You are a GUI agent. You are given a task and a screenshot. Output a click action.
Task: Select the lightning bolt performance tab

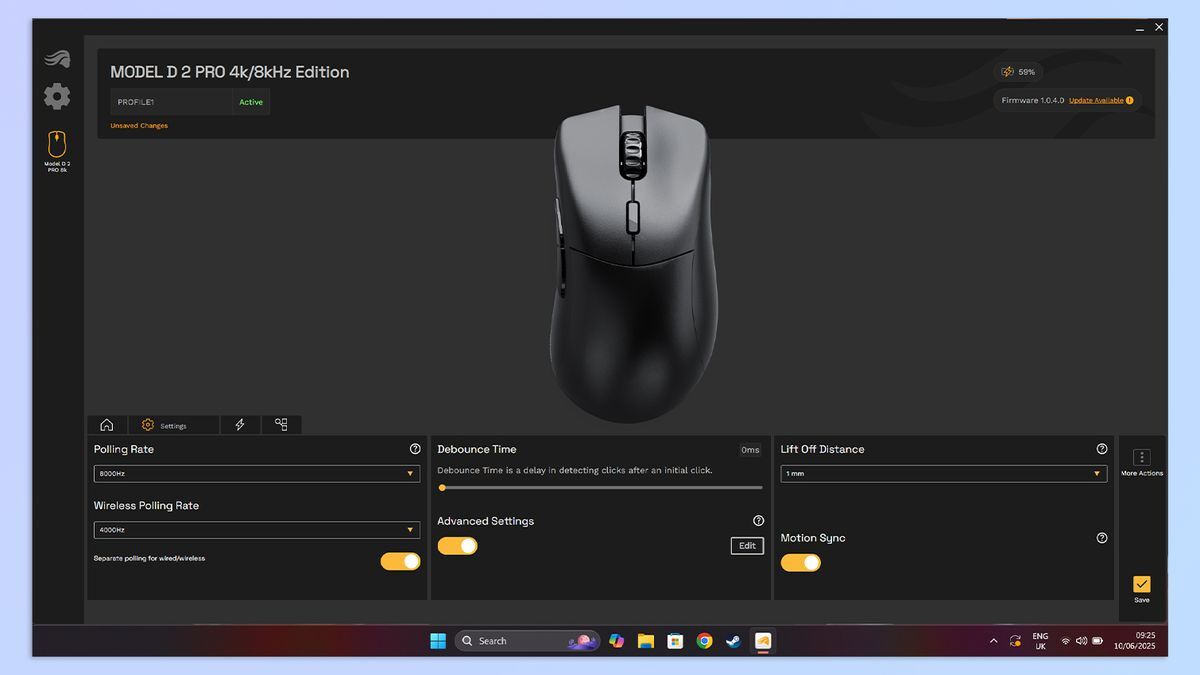point(240,424)
